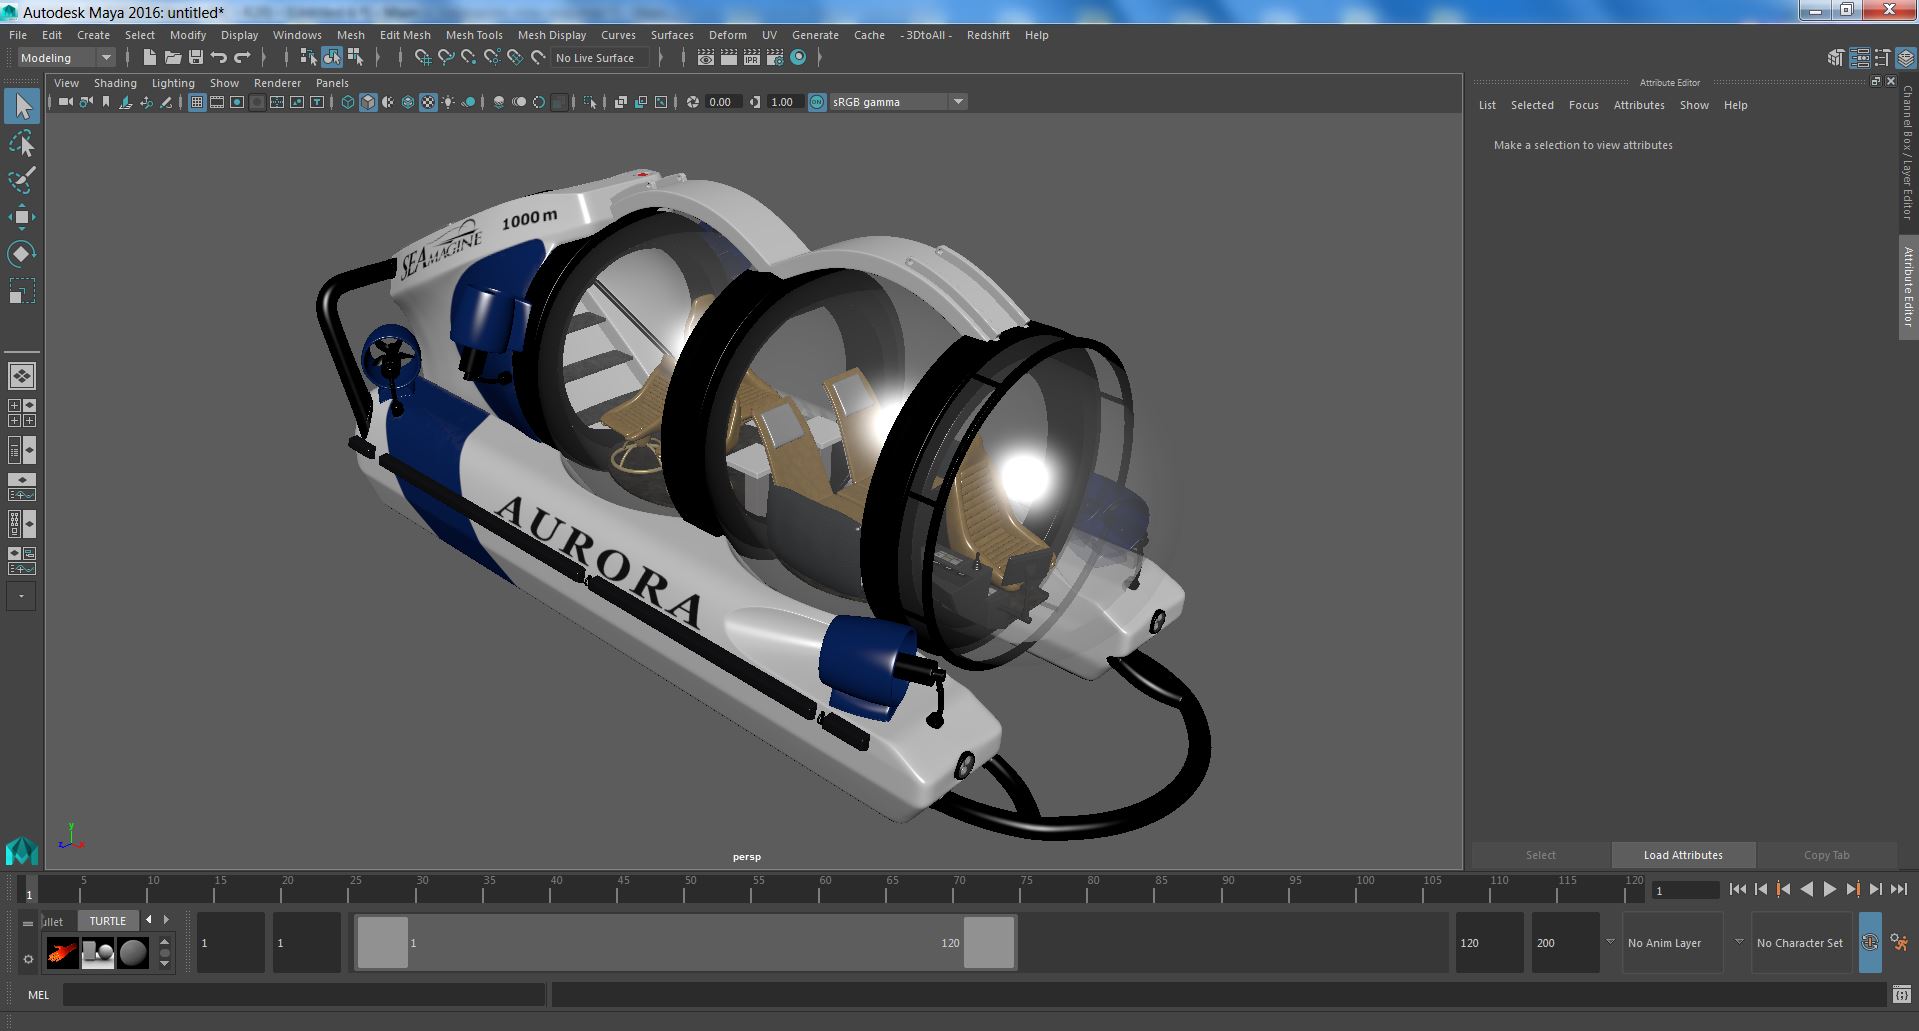The height and width of the screenshot is (1031, 1919).
Task: Open the viewport Shading menu
Action: [x=115, y=83]
